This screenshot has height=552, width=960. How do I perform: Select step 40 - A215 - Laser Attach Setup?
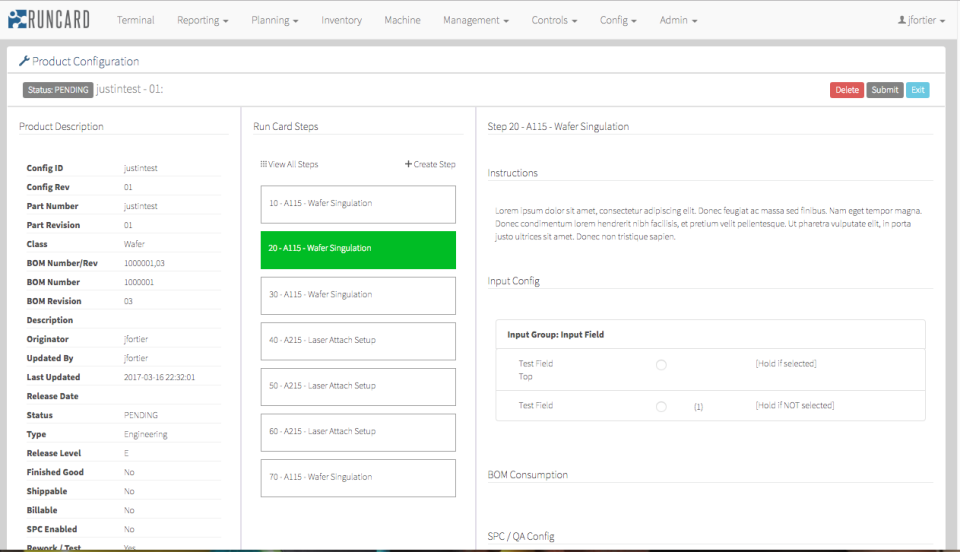click(x=358, y=341)
